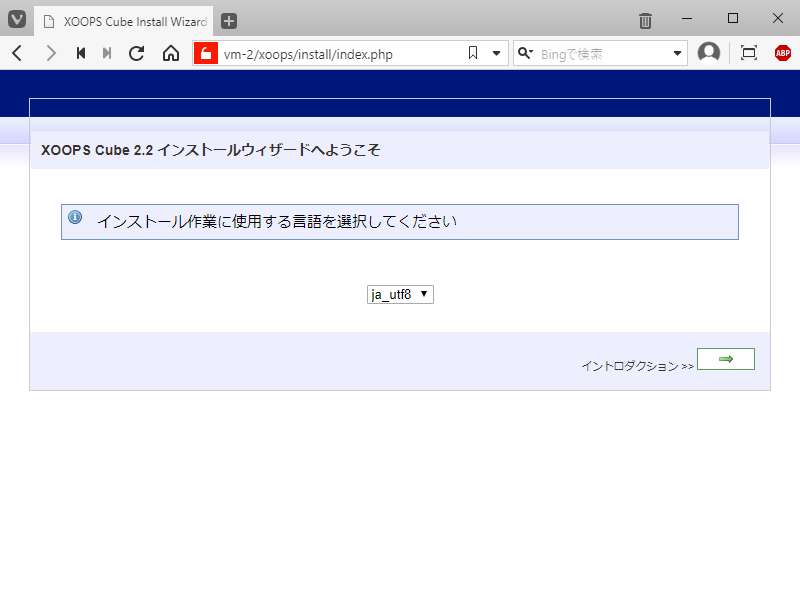Open a new tab with the plus button
The height and width of the screenshot is (600, 800).
click(229, 21)
